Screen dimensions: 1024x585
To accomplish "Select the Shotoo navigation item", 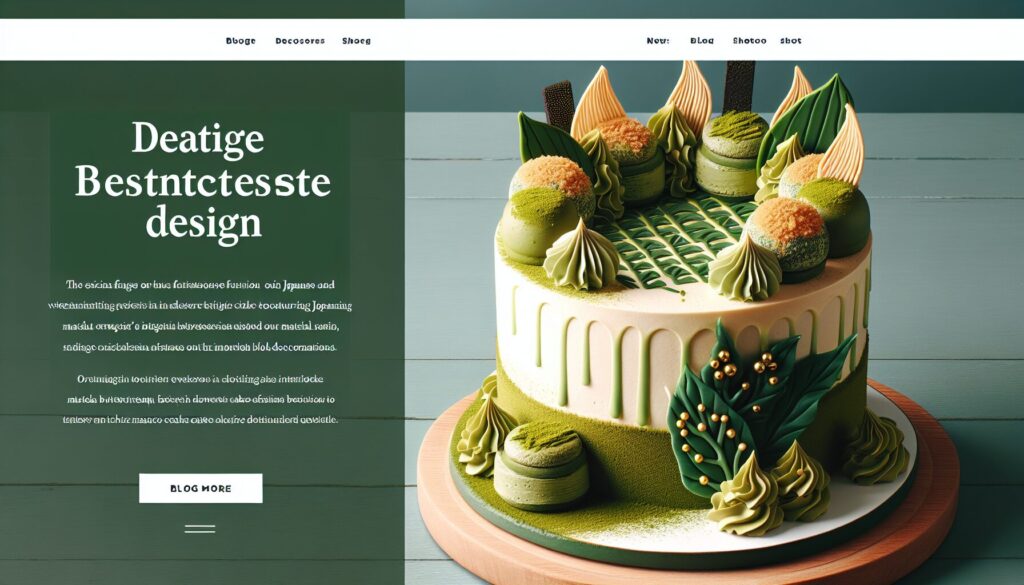I will coord(749,40).
